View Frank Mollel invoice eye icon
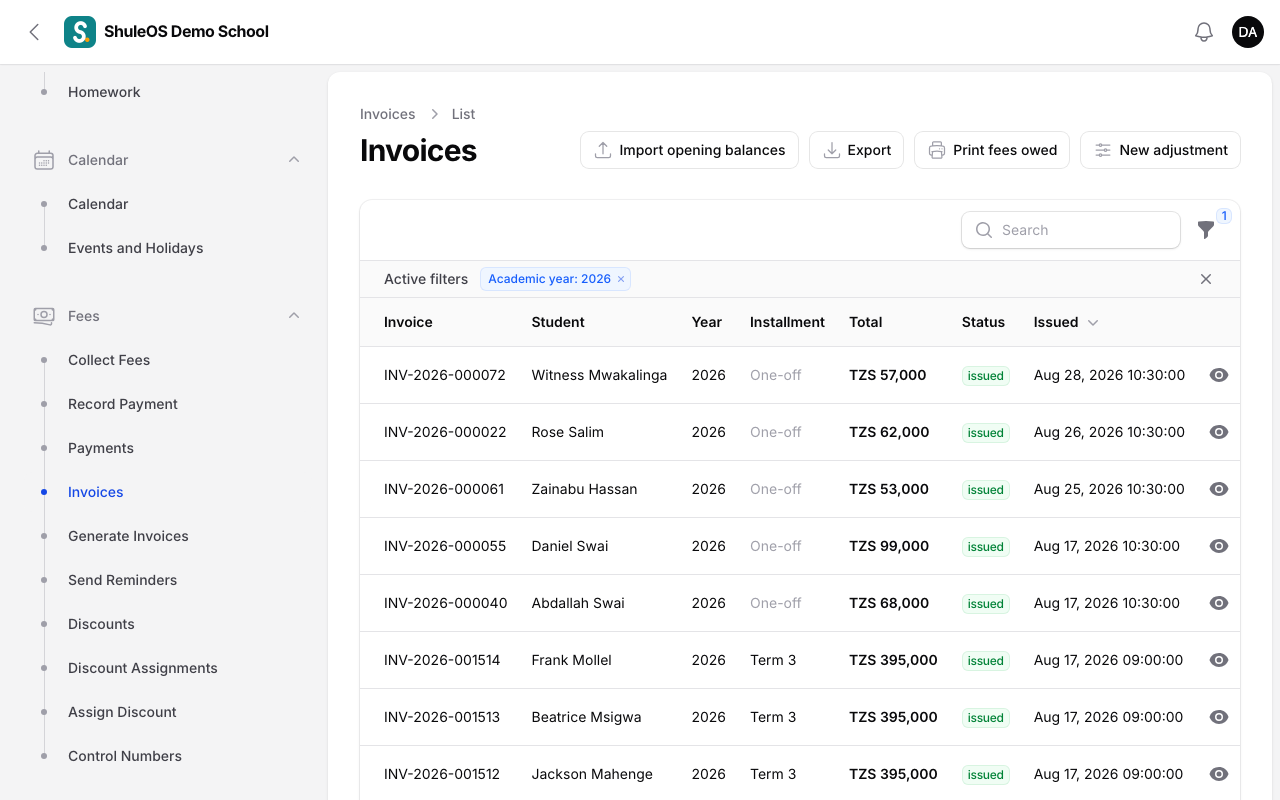Screen dimensions: 1280x800 [1218, 660]
